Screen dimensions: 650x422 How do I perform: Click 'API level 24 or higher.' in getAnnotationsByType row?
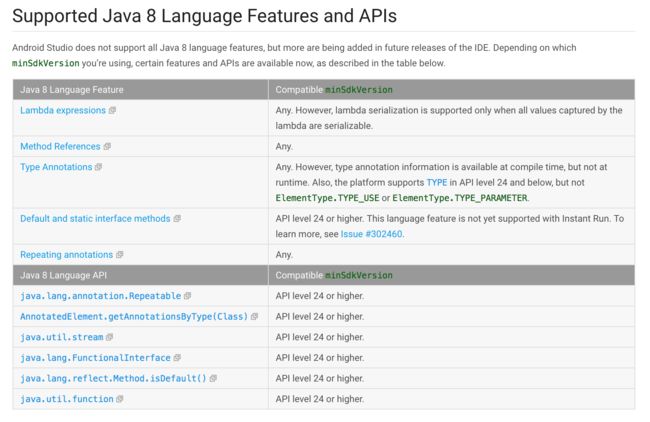tap(320, 317)
